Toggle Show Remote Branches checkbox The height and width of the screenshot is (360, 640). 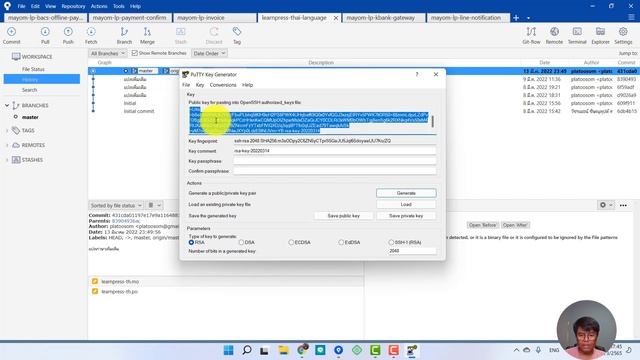(135, 53)
